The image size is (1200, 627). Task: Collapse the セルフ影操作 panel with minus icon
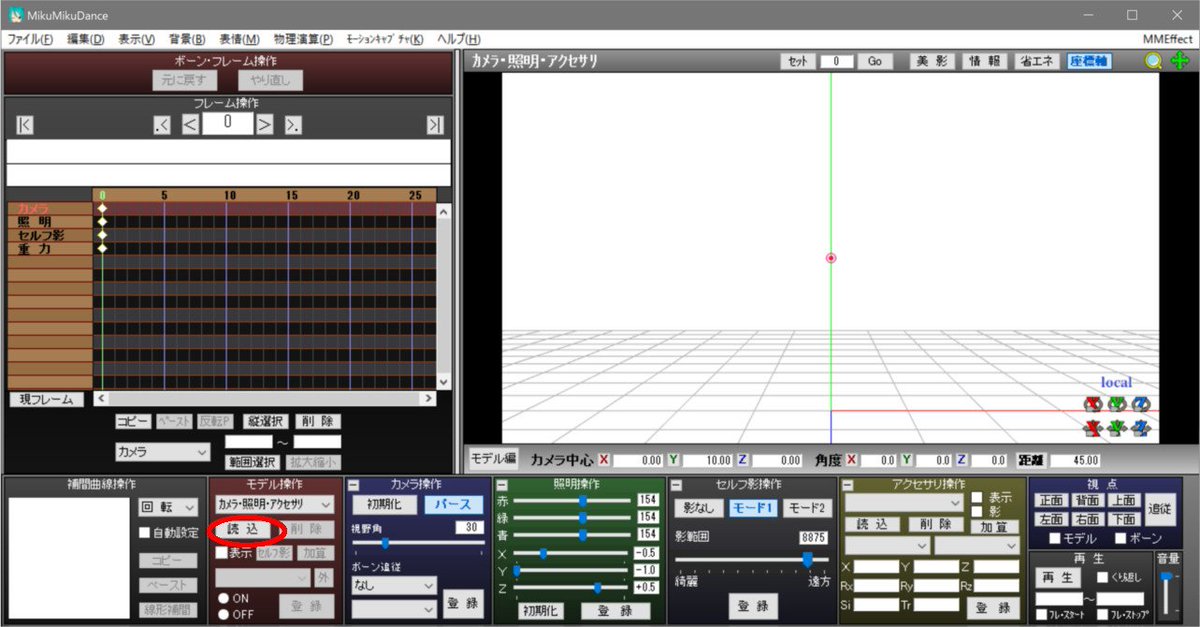[675, 485]
